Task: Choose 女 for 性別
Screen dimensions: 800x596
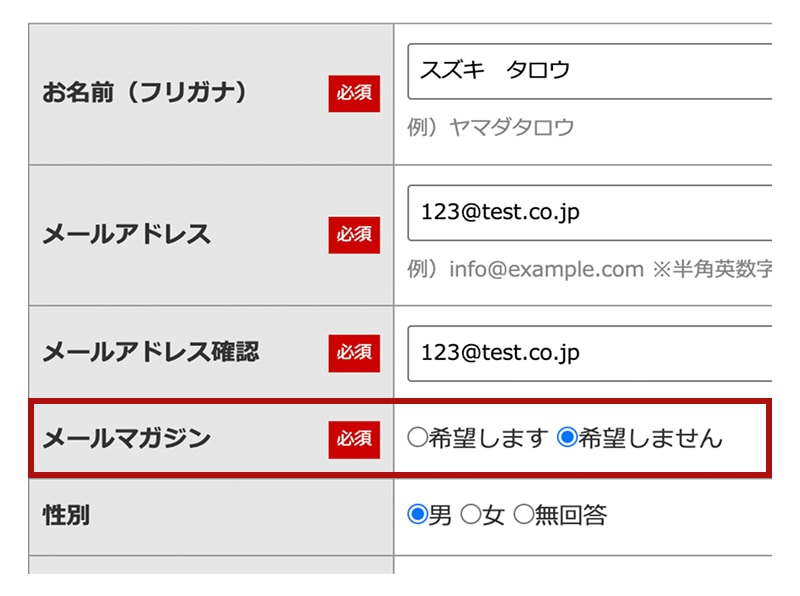Action: pyautogui.click(x=471, y=515)
